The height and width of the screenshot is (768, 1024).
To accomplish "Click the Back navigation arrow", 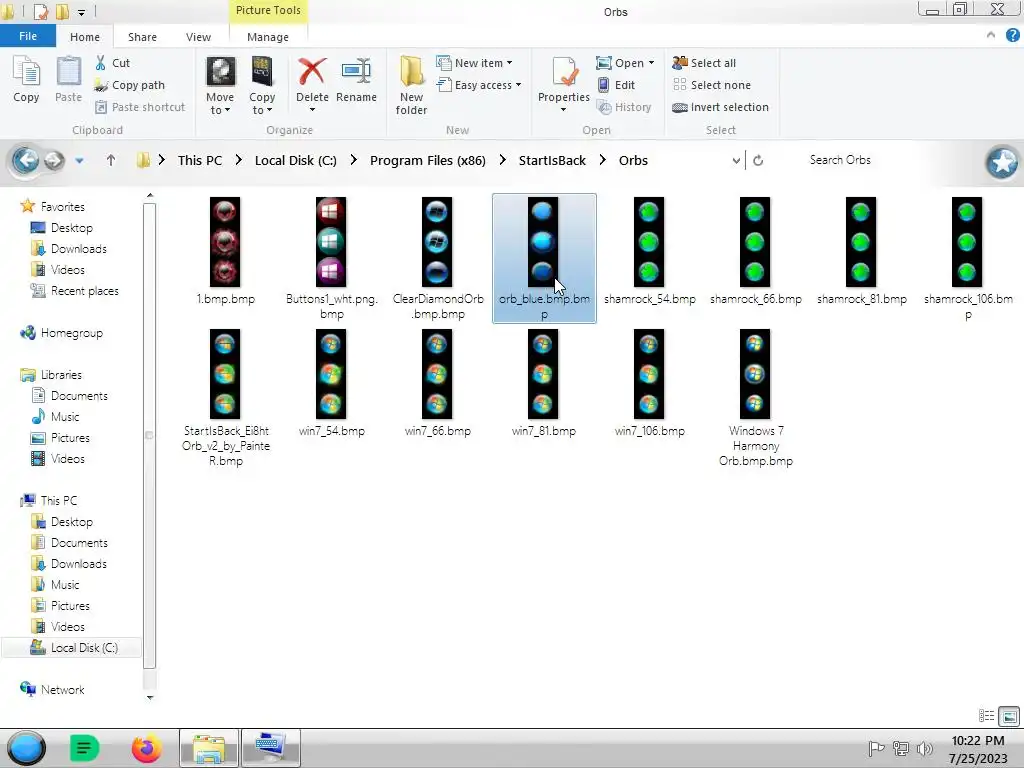I will pos(25,160).
